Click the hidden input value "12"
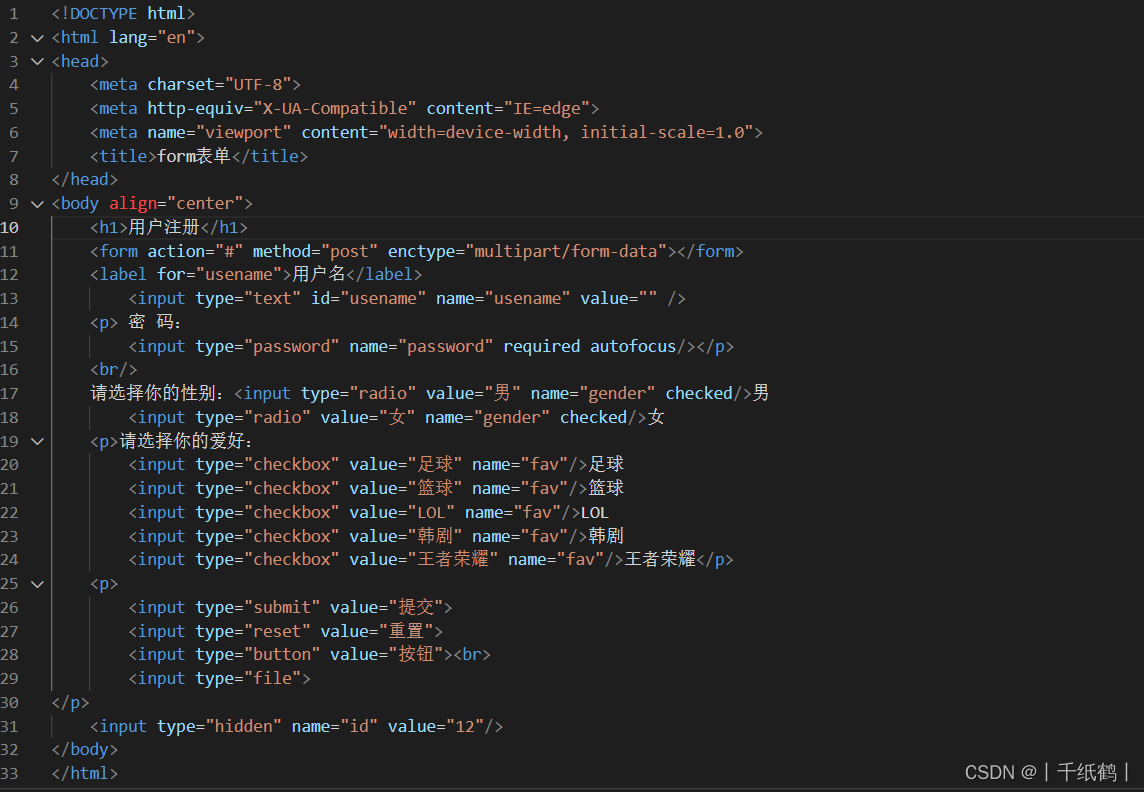Viewport: 1144px width, 792px height. [465, 726]
